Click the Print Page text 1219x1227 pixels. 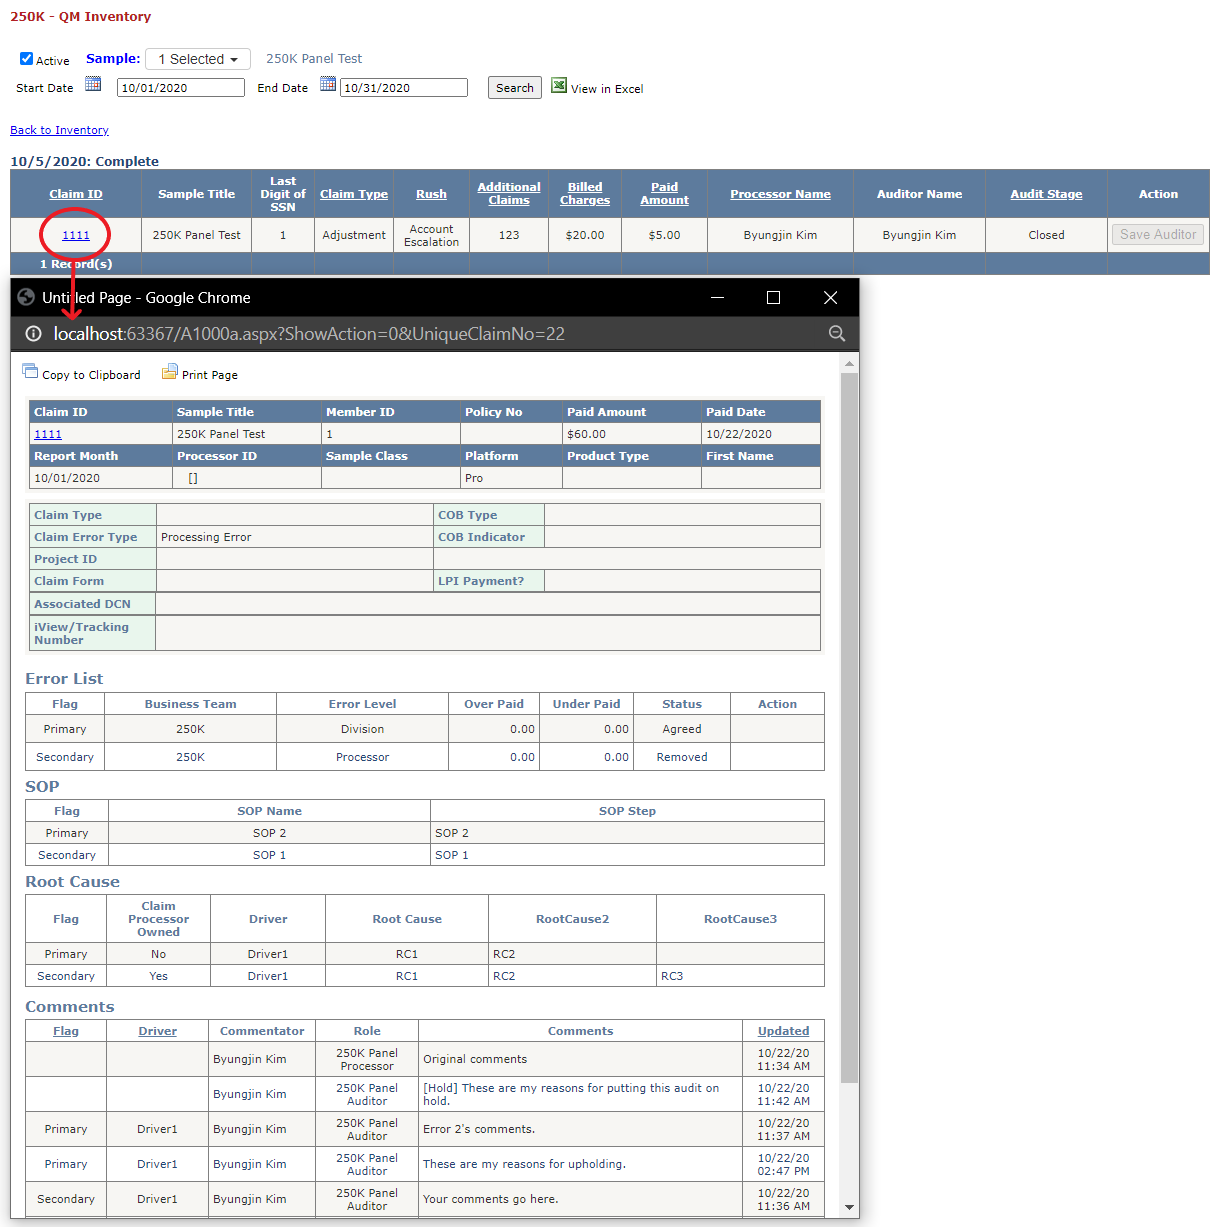pyautogui.click(x=210, y=375)
